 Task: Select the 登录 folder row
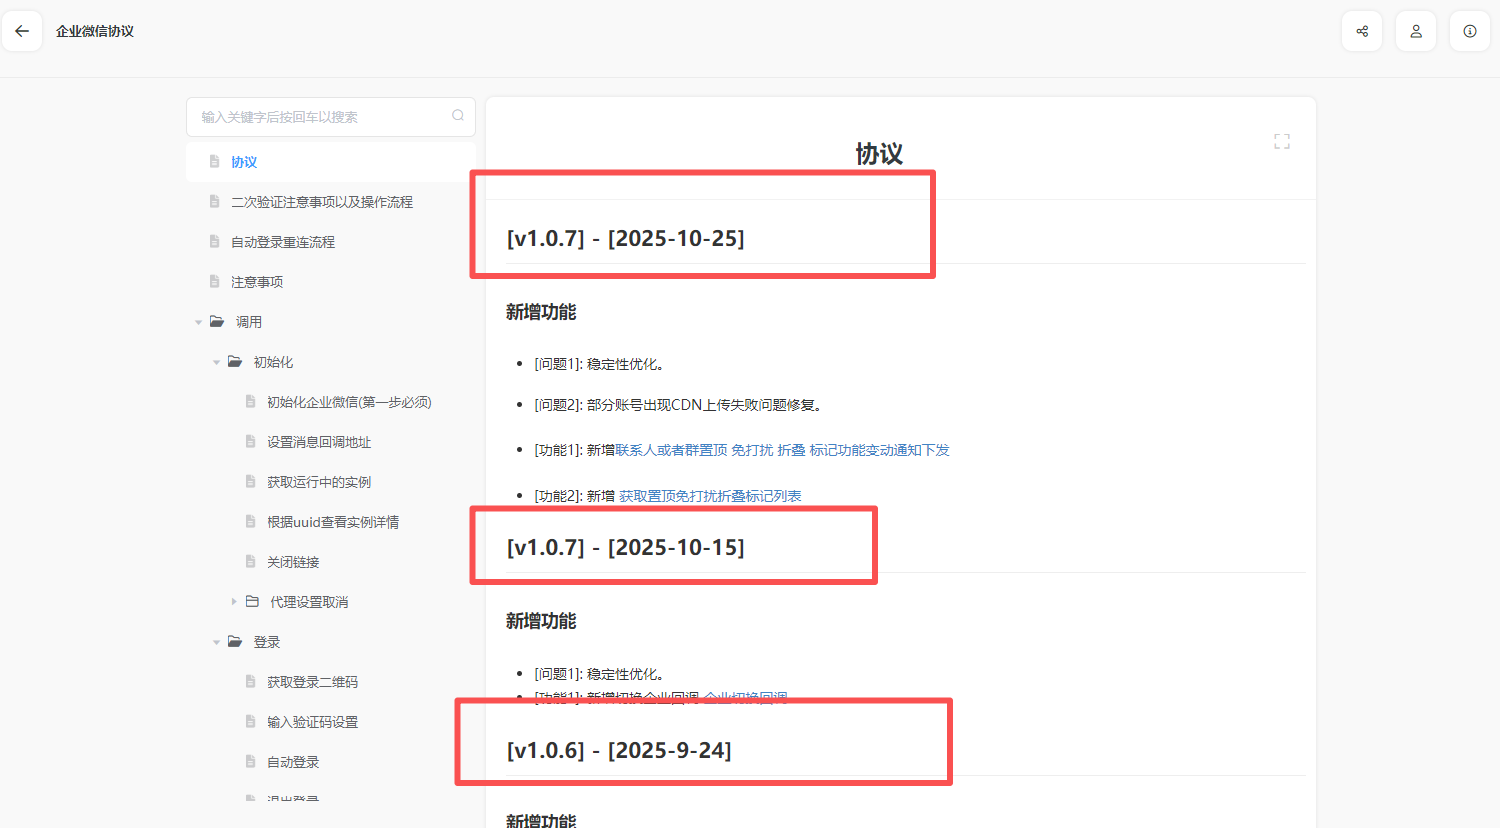[330, 642]
